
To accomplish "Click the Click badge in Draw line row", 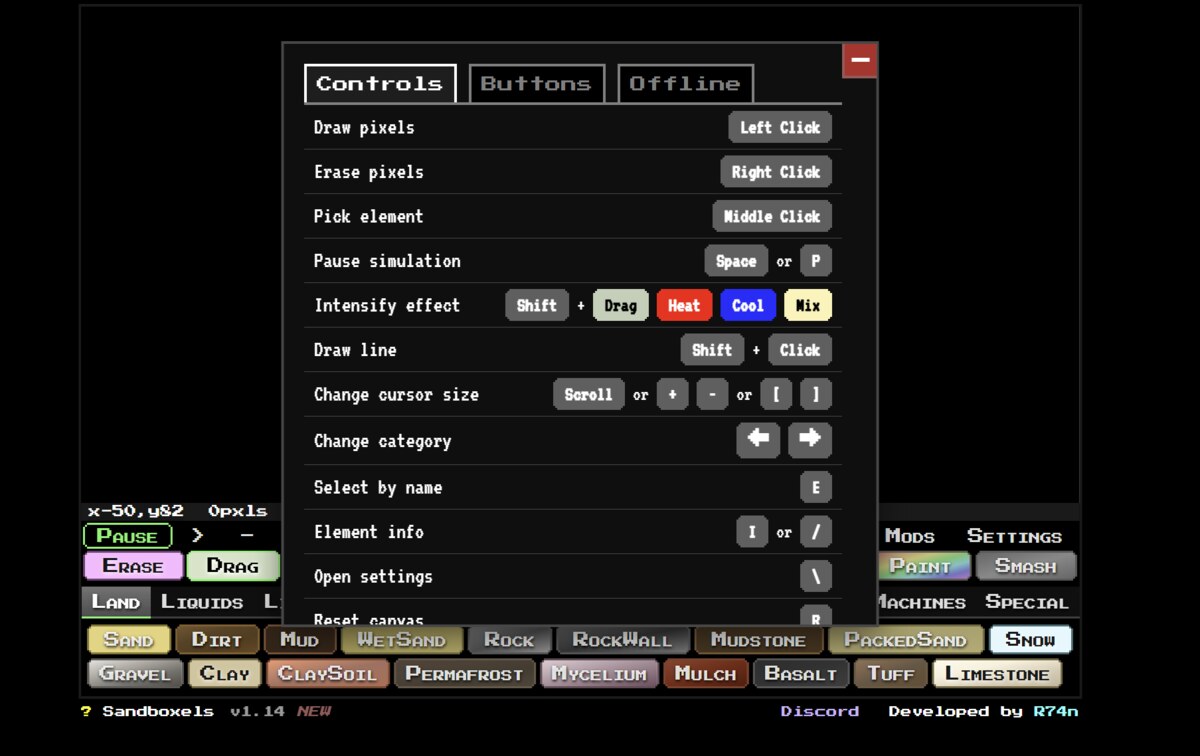I will tap(800, 350).
